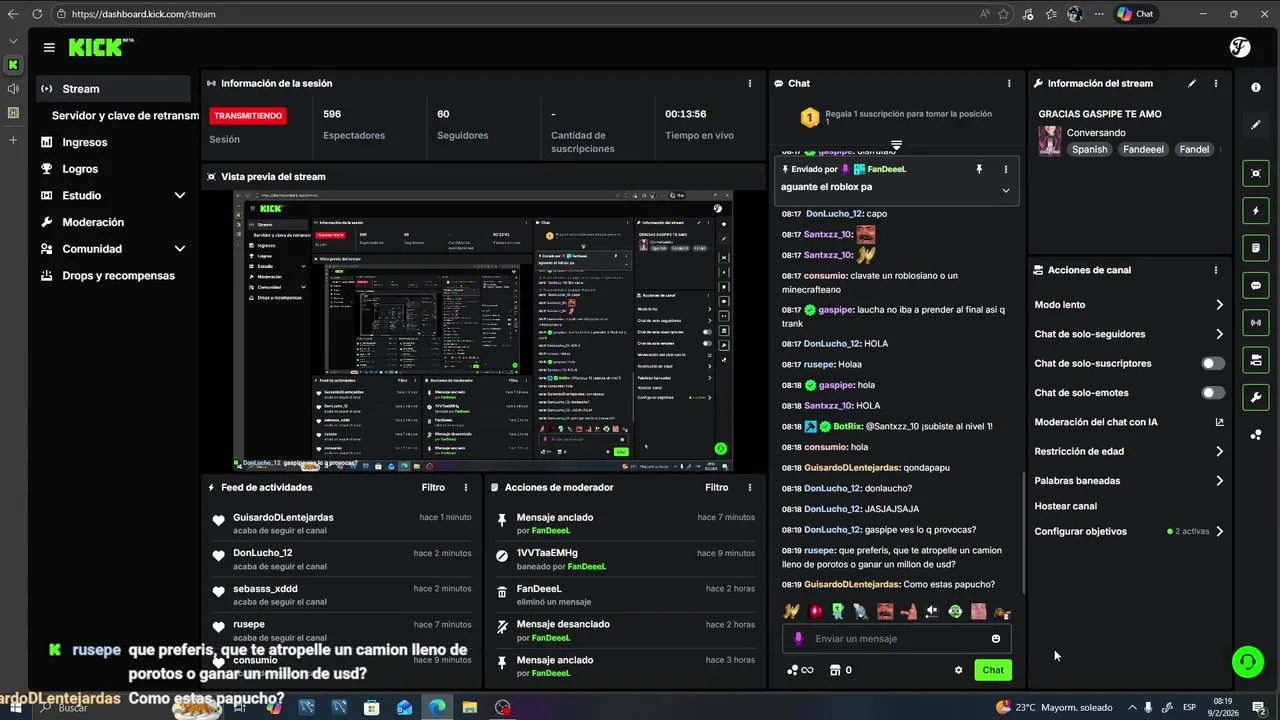This screenshot has height=720, width=1280.
Task: Open Microsoft Store from the taskbar
Action: (x=372, y=708)
